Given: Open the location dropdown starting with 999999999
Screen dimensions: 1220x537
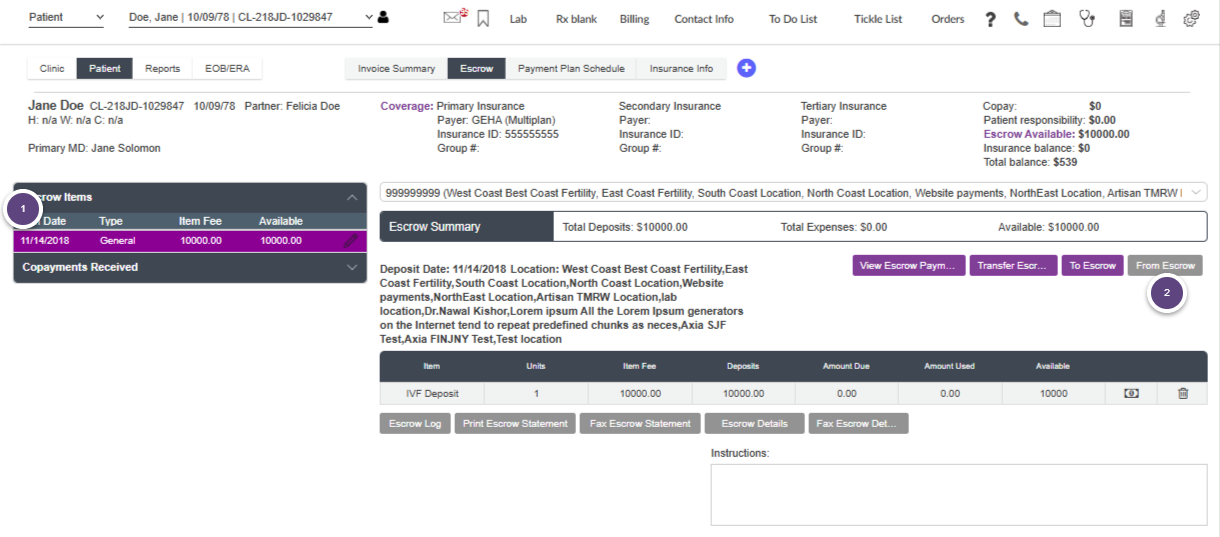Looking at the screenshot, I should click(x=793, y=192).
